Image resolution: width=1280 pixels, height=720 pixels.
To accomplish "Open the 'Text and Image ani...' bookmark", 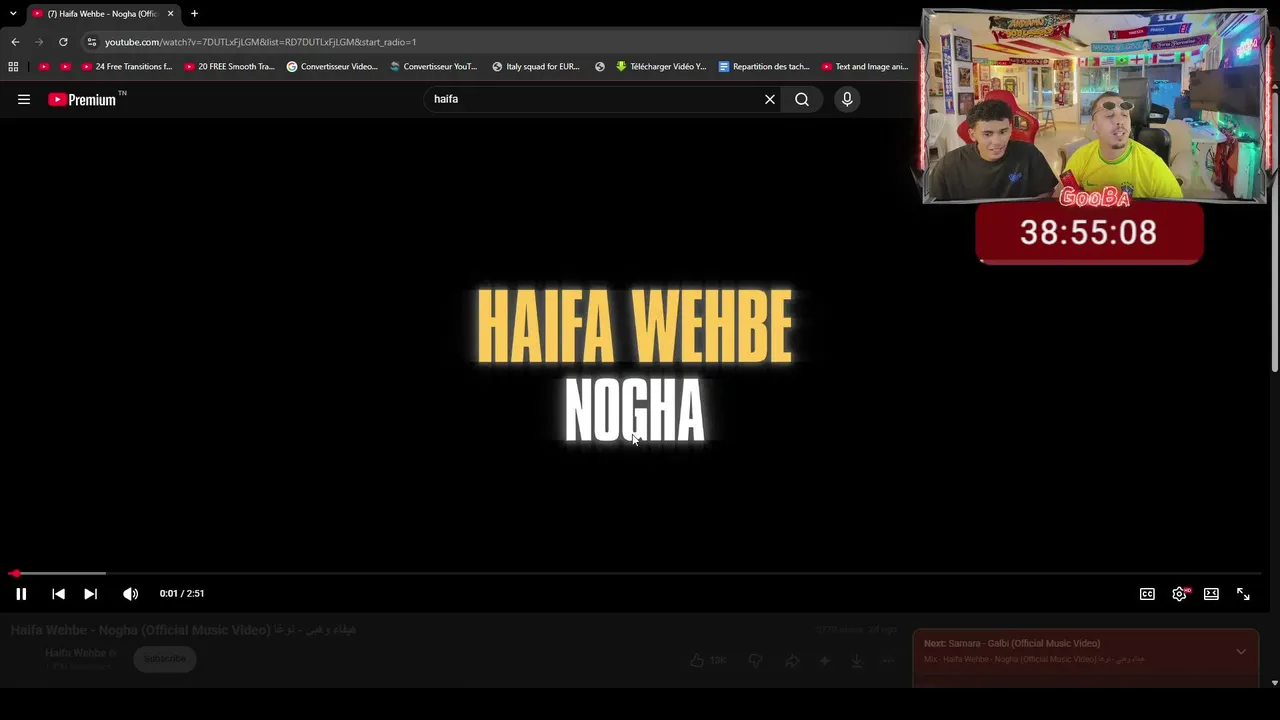I will click(865, 67).
